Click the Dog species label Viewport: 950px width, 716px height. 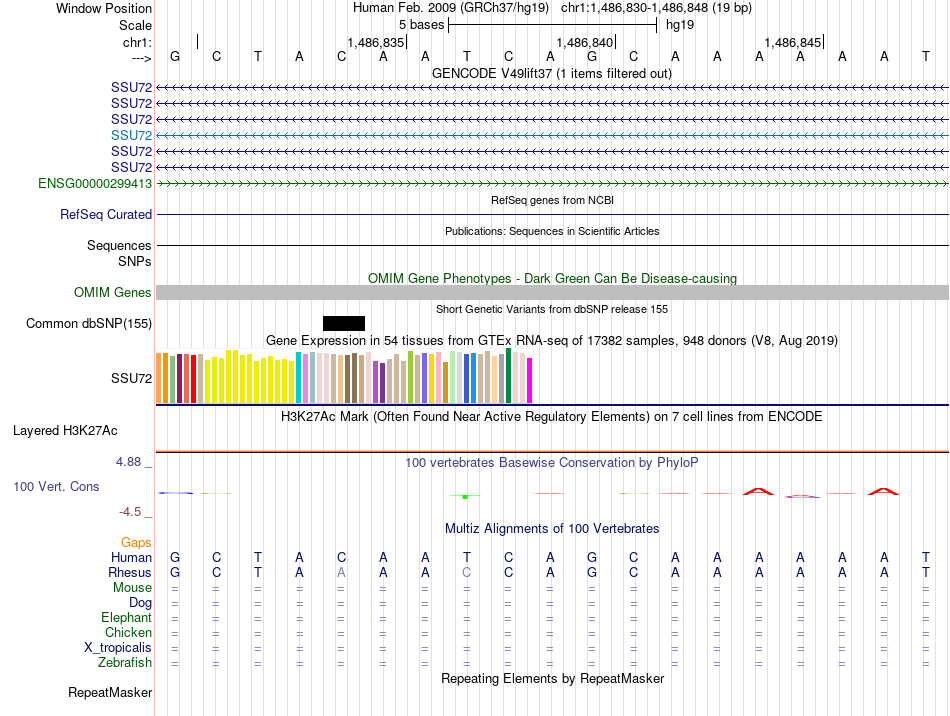coord(141,603)
